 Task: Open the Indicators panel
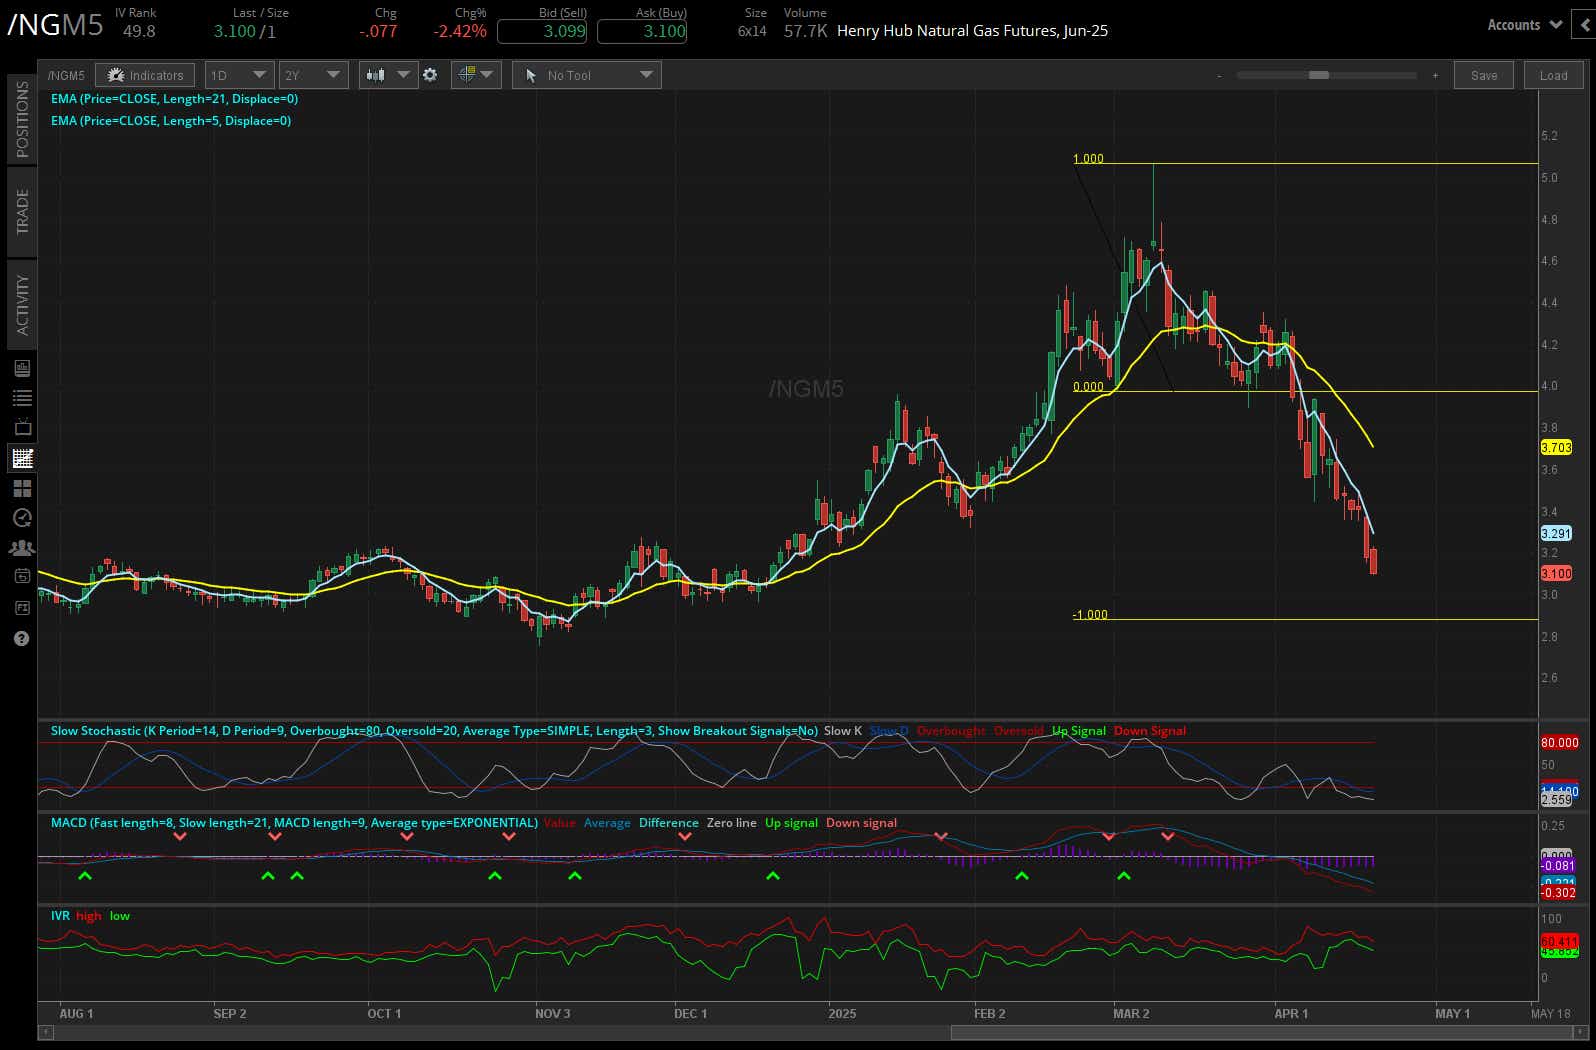pyautogui.click(x=145, y=75)
